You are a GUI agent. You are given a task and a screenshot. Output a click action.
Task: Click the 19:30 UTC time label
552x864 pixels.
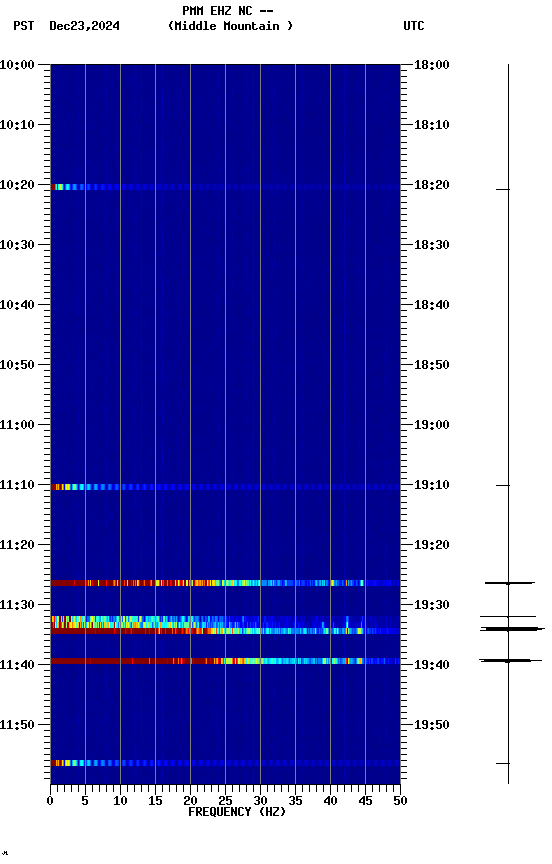click(432, 605)
